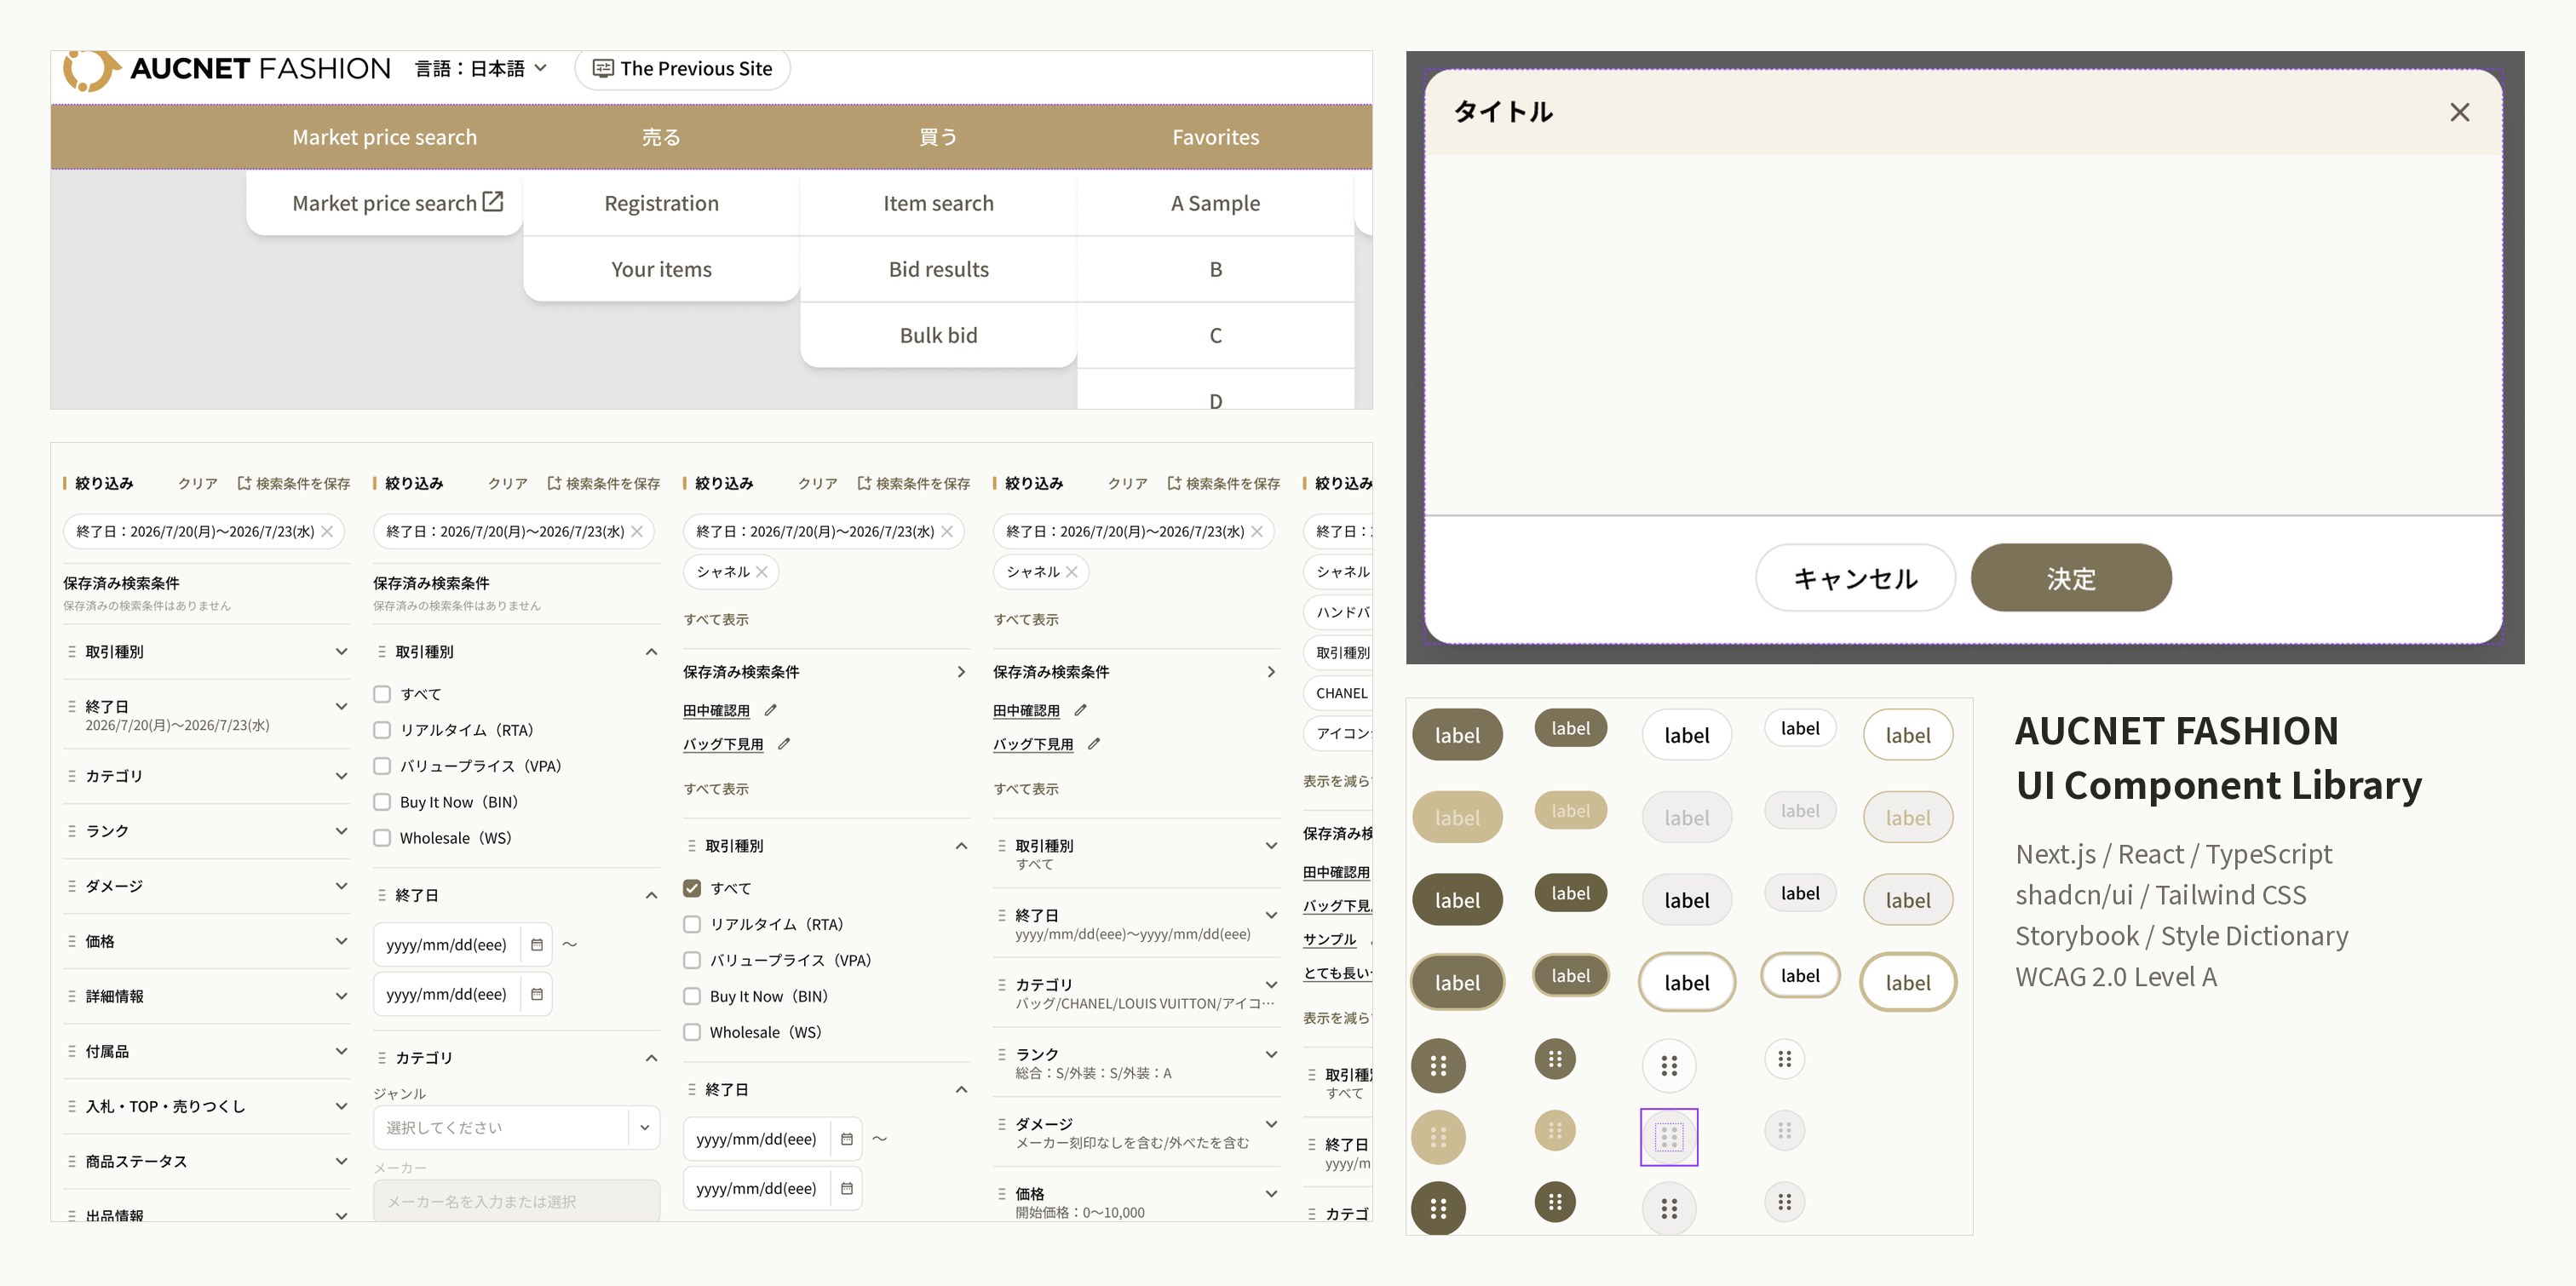Tick Wholesale (WS) in list with unchecked すべて
2576x1286 pixels.
click(x=382, y=838)
